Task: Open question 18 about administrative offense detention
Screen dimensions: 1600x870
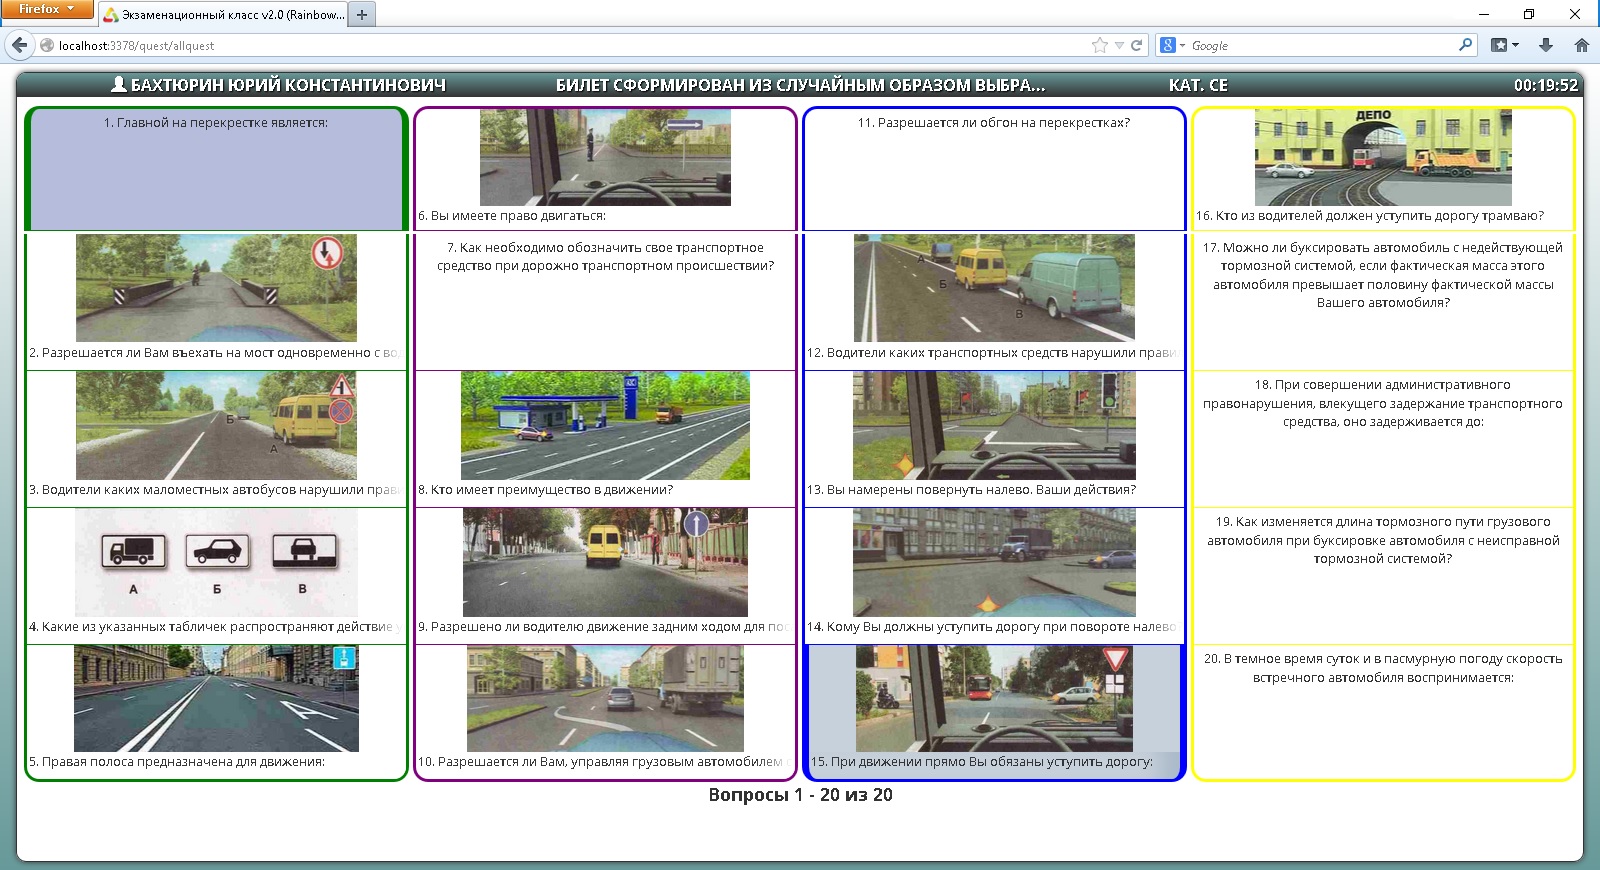Action: click(x=1383, y=438)
